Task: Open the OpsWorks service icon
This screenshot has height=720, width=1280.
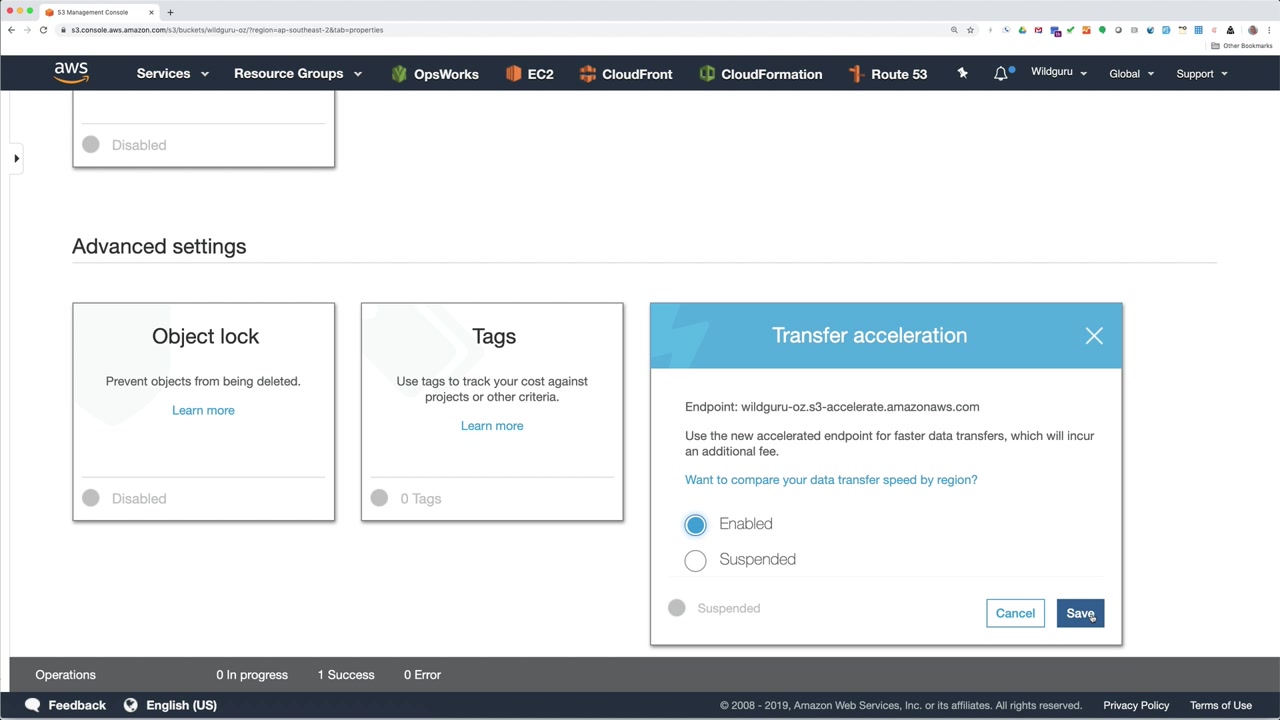Action: (x=399, y=74)
